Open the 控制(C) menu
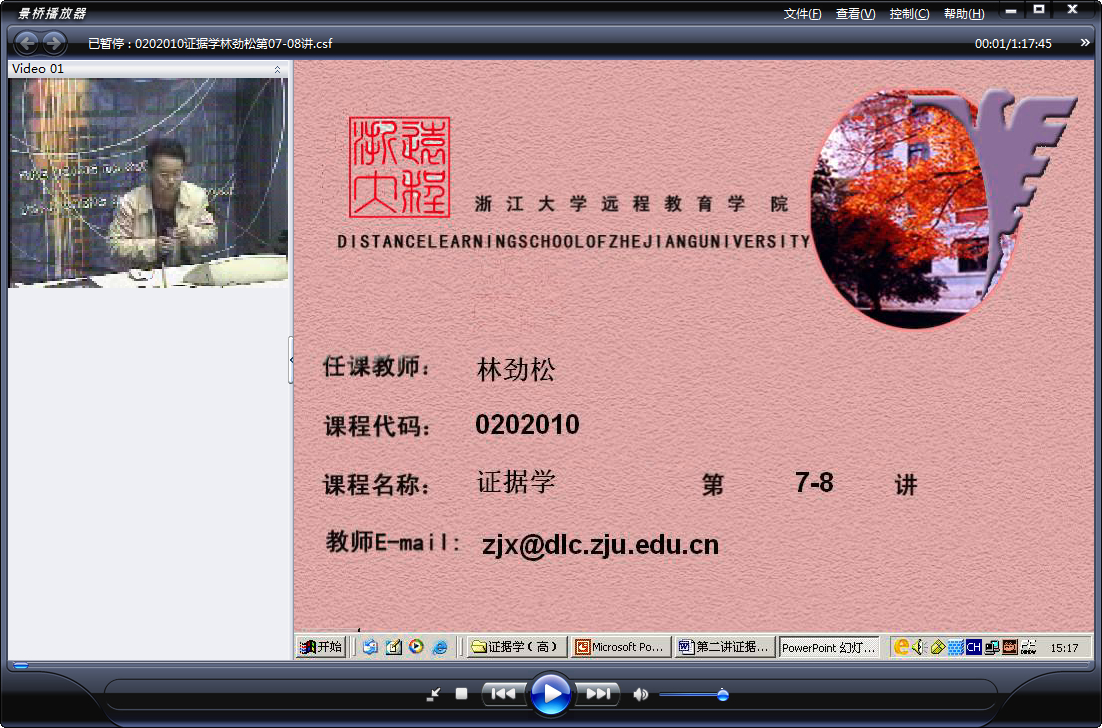1102x728 pixels. pyautogui.click(x=909, y=13)
